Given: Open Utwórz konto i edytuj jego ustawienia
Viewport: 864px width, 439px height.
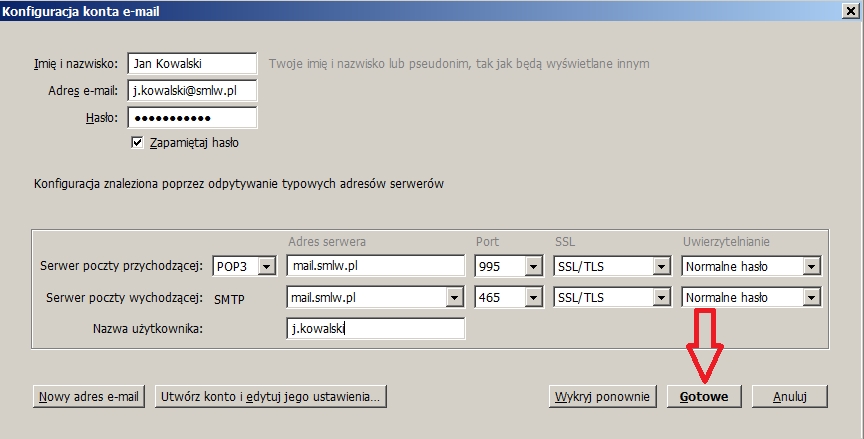Looking at the screenshot, I should click(x=271, y=396).
